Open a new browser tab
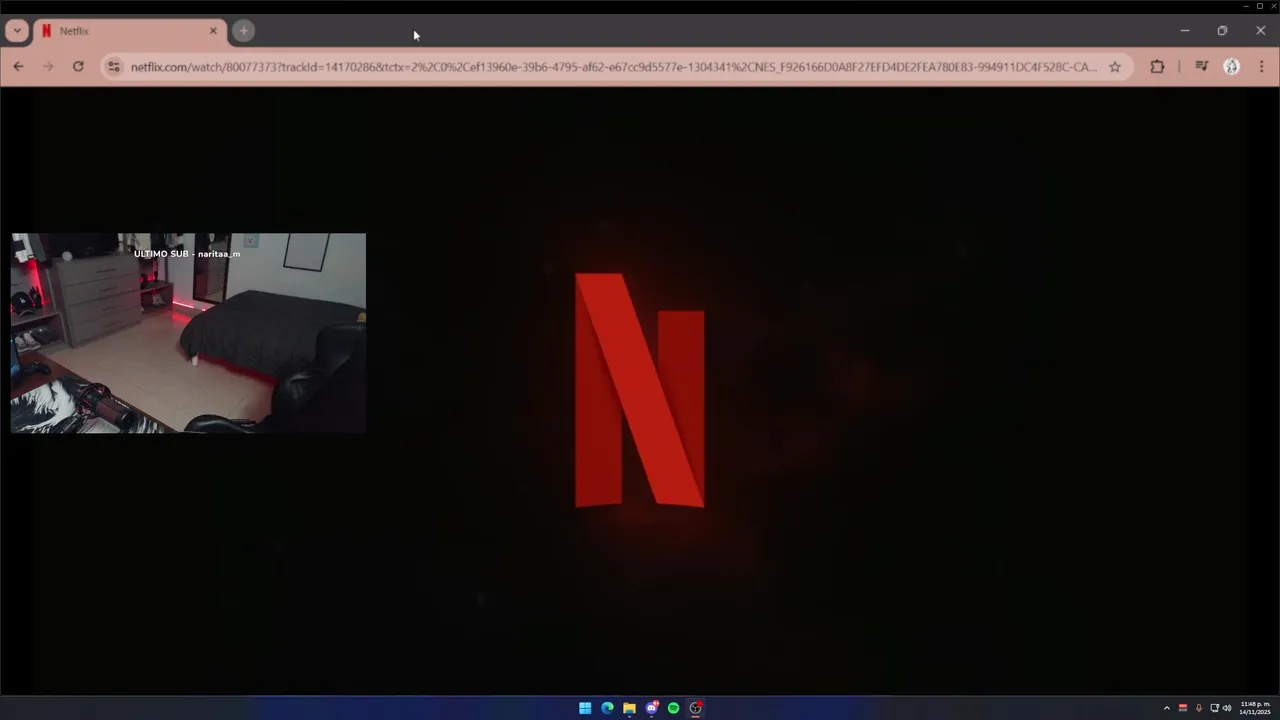The height and width of the screenshot is (720, 1280). [x=243, y=31]
